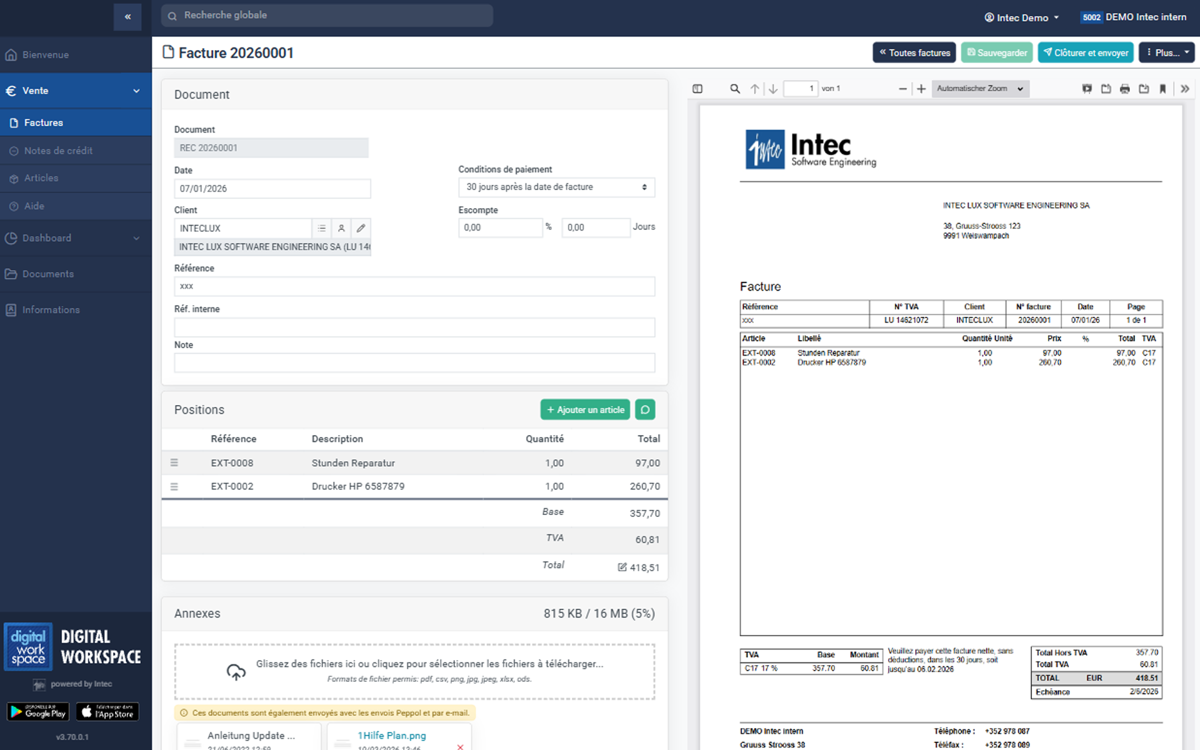
Task: Collapse the Vente menu section
Action: (x=76, y=91)
